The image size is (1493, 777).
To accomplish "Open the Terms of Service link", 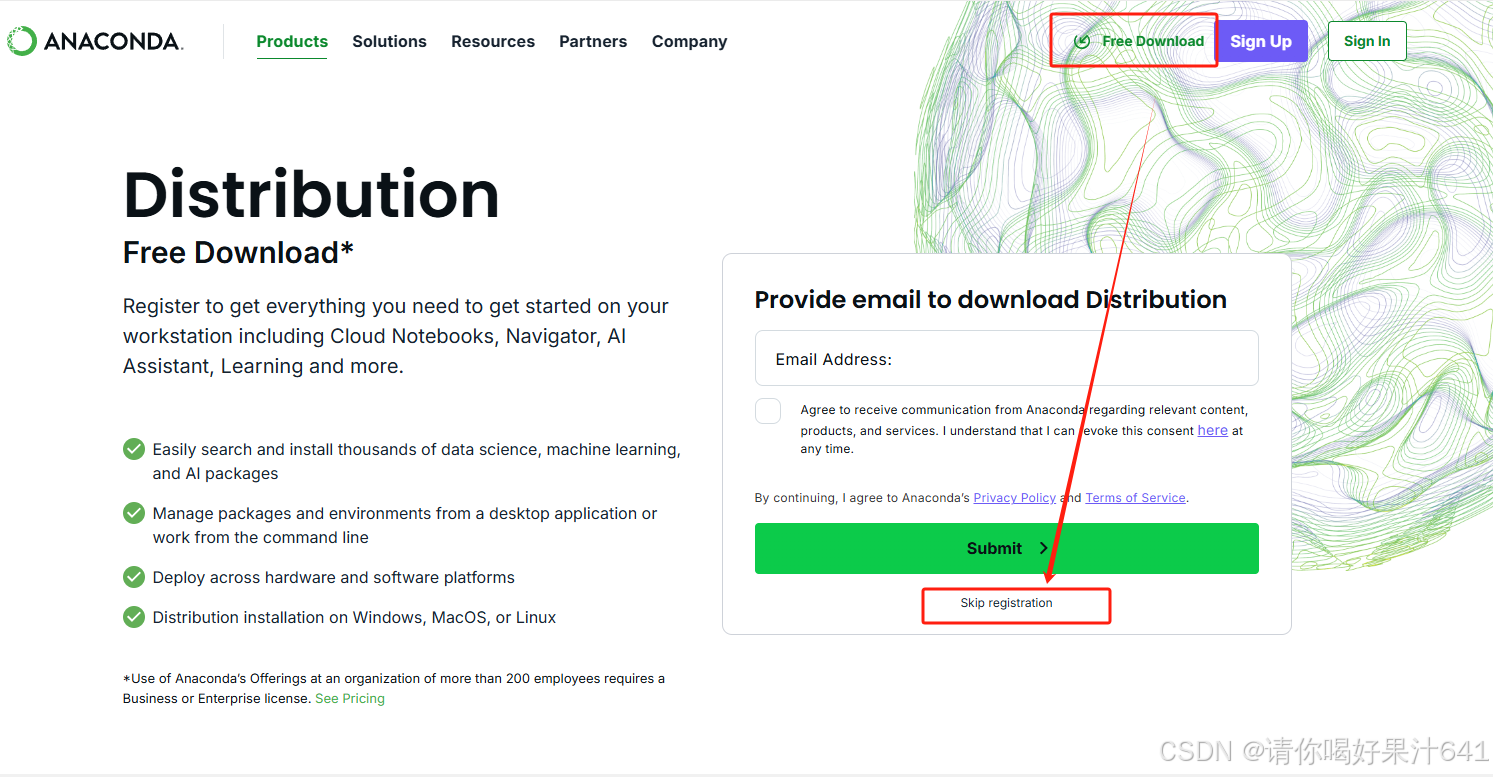I will (x=1135, y=497).
